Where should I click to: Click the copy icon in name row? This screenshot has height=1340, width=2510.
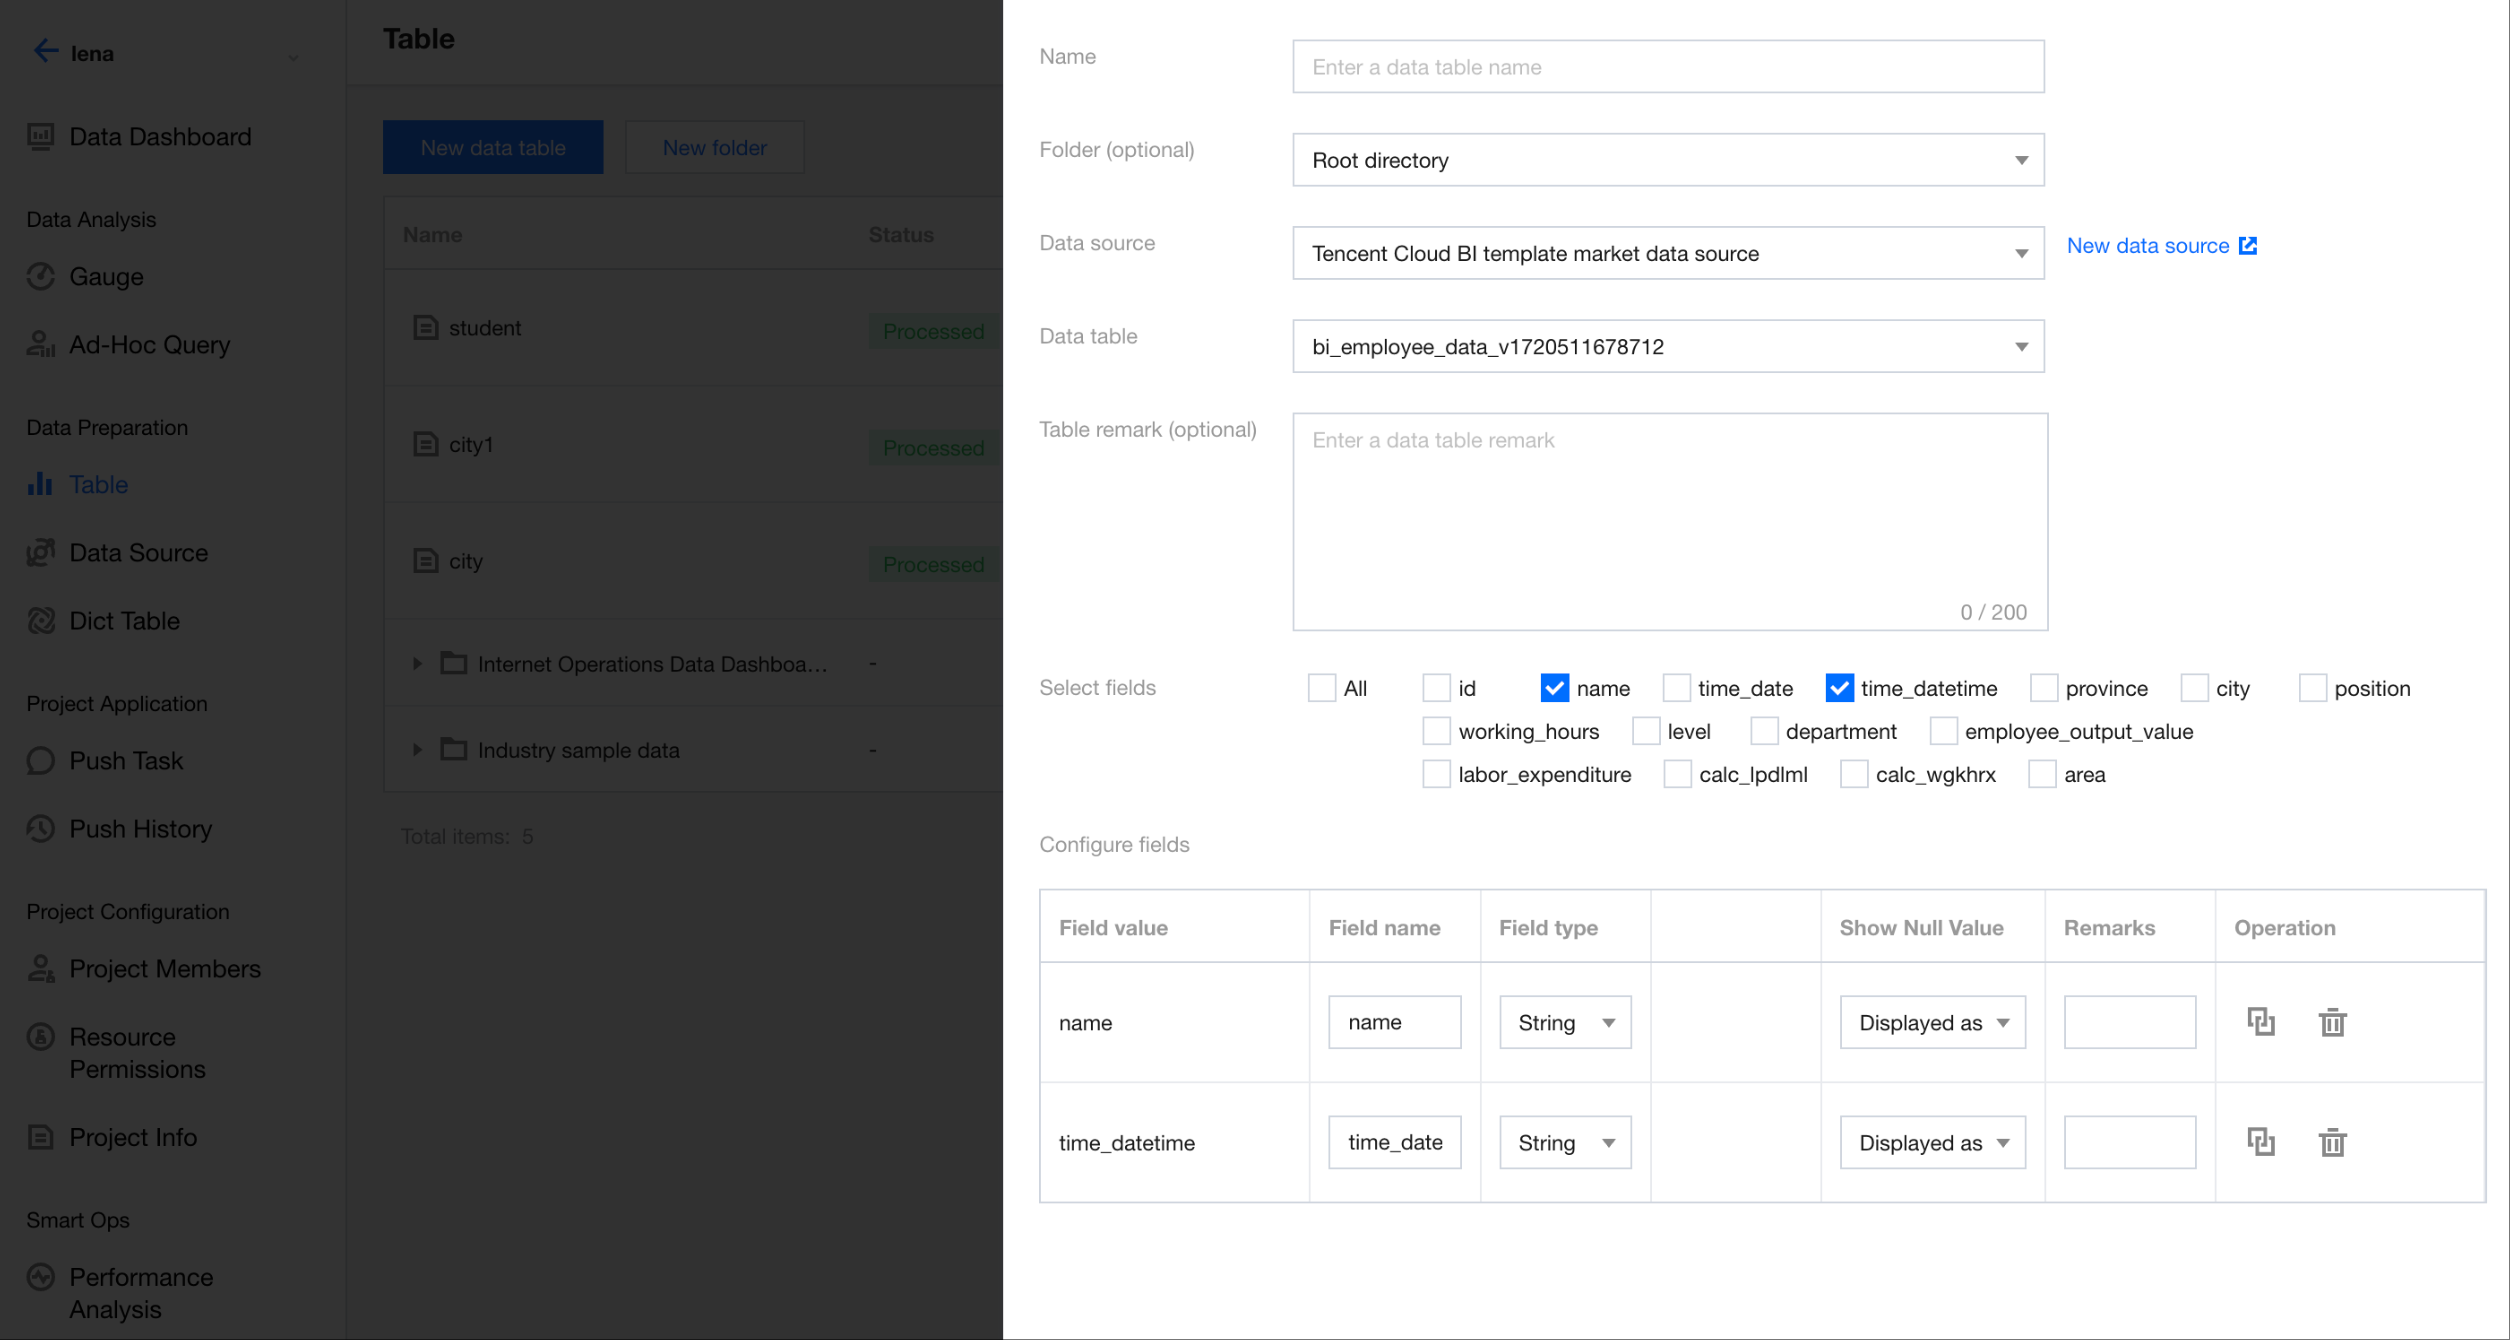[x=2260, y=1022]
